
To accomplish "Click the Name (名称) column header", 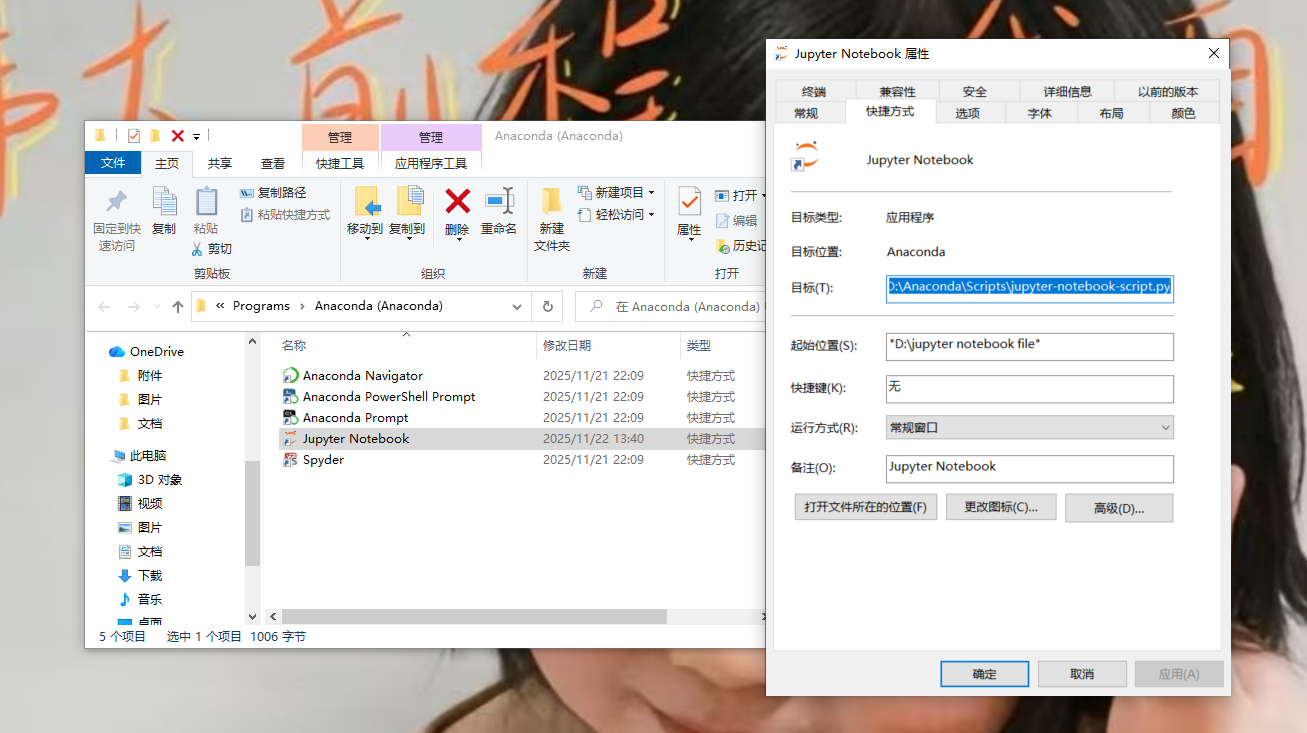I will point(294,345).
